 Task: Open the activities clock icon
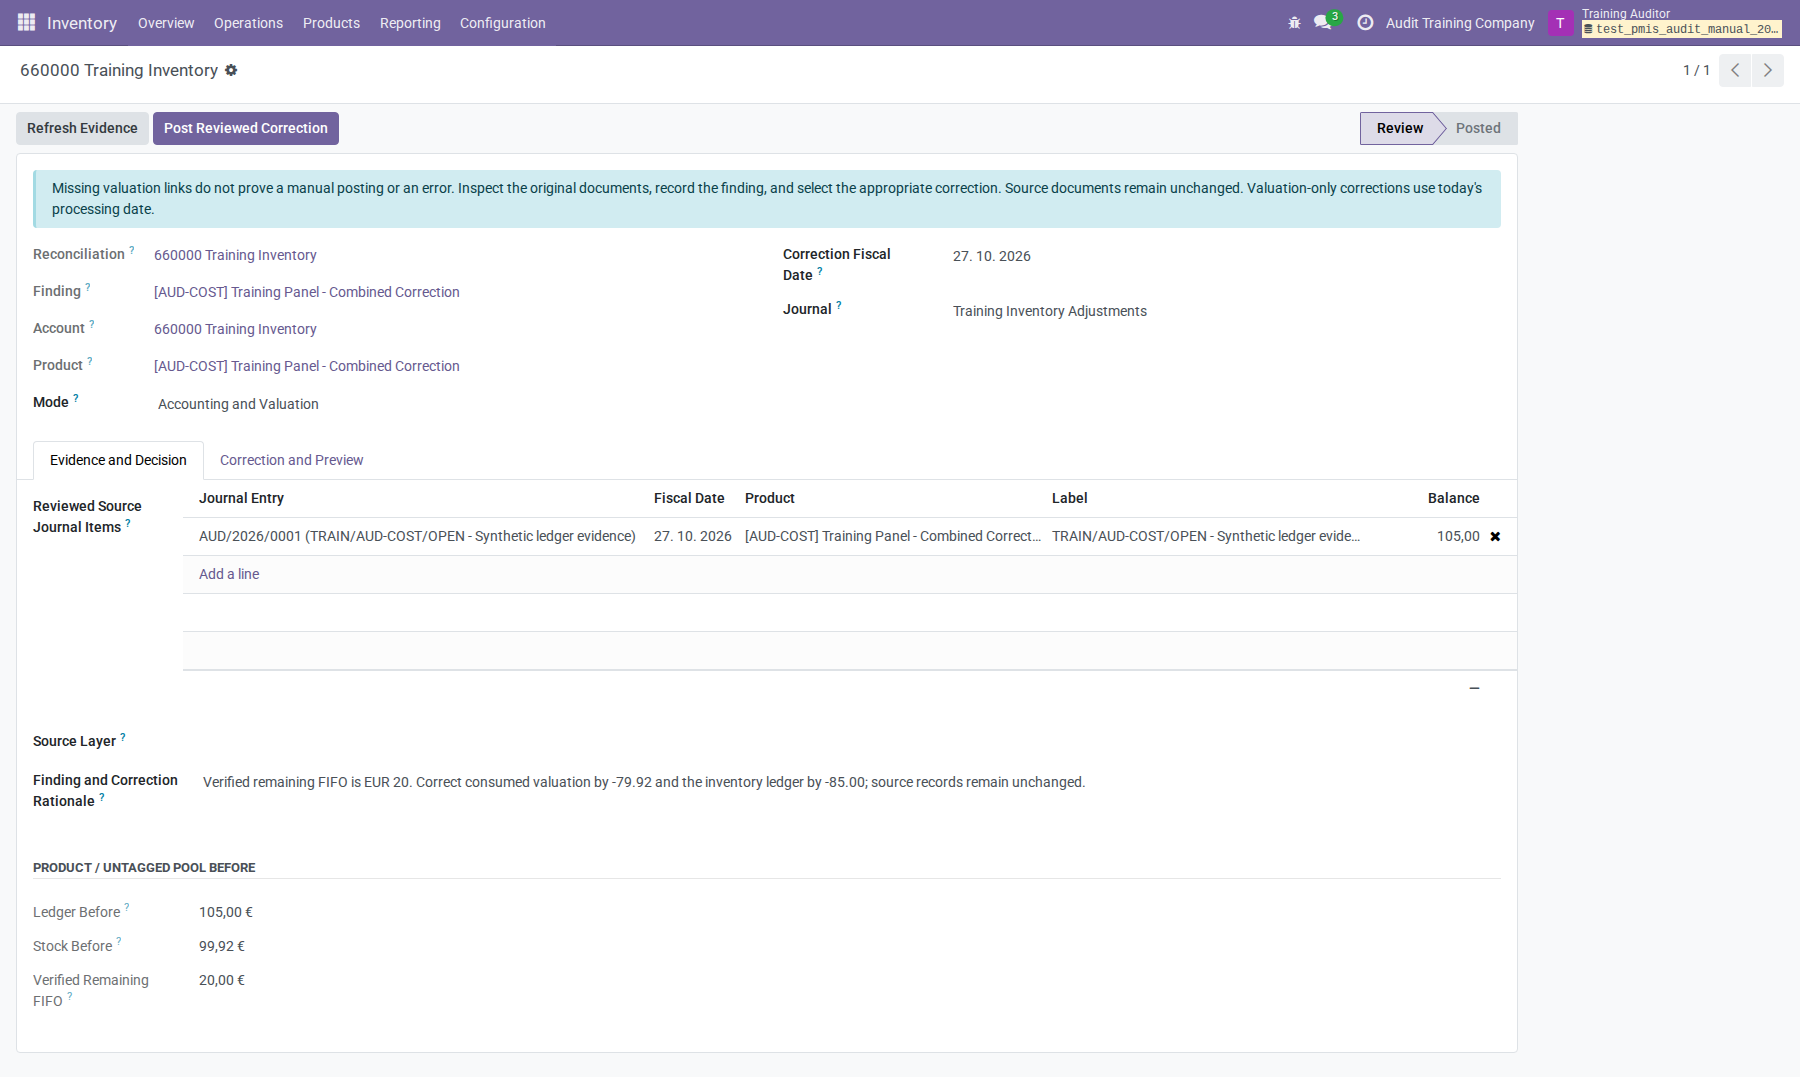click(1364, 22)
